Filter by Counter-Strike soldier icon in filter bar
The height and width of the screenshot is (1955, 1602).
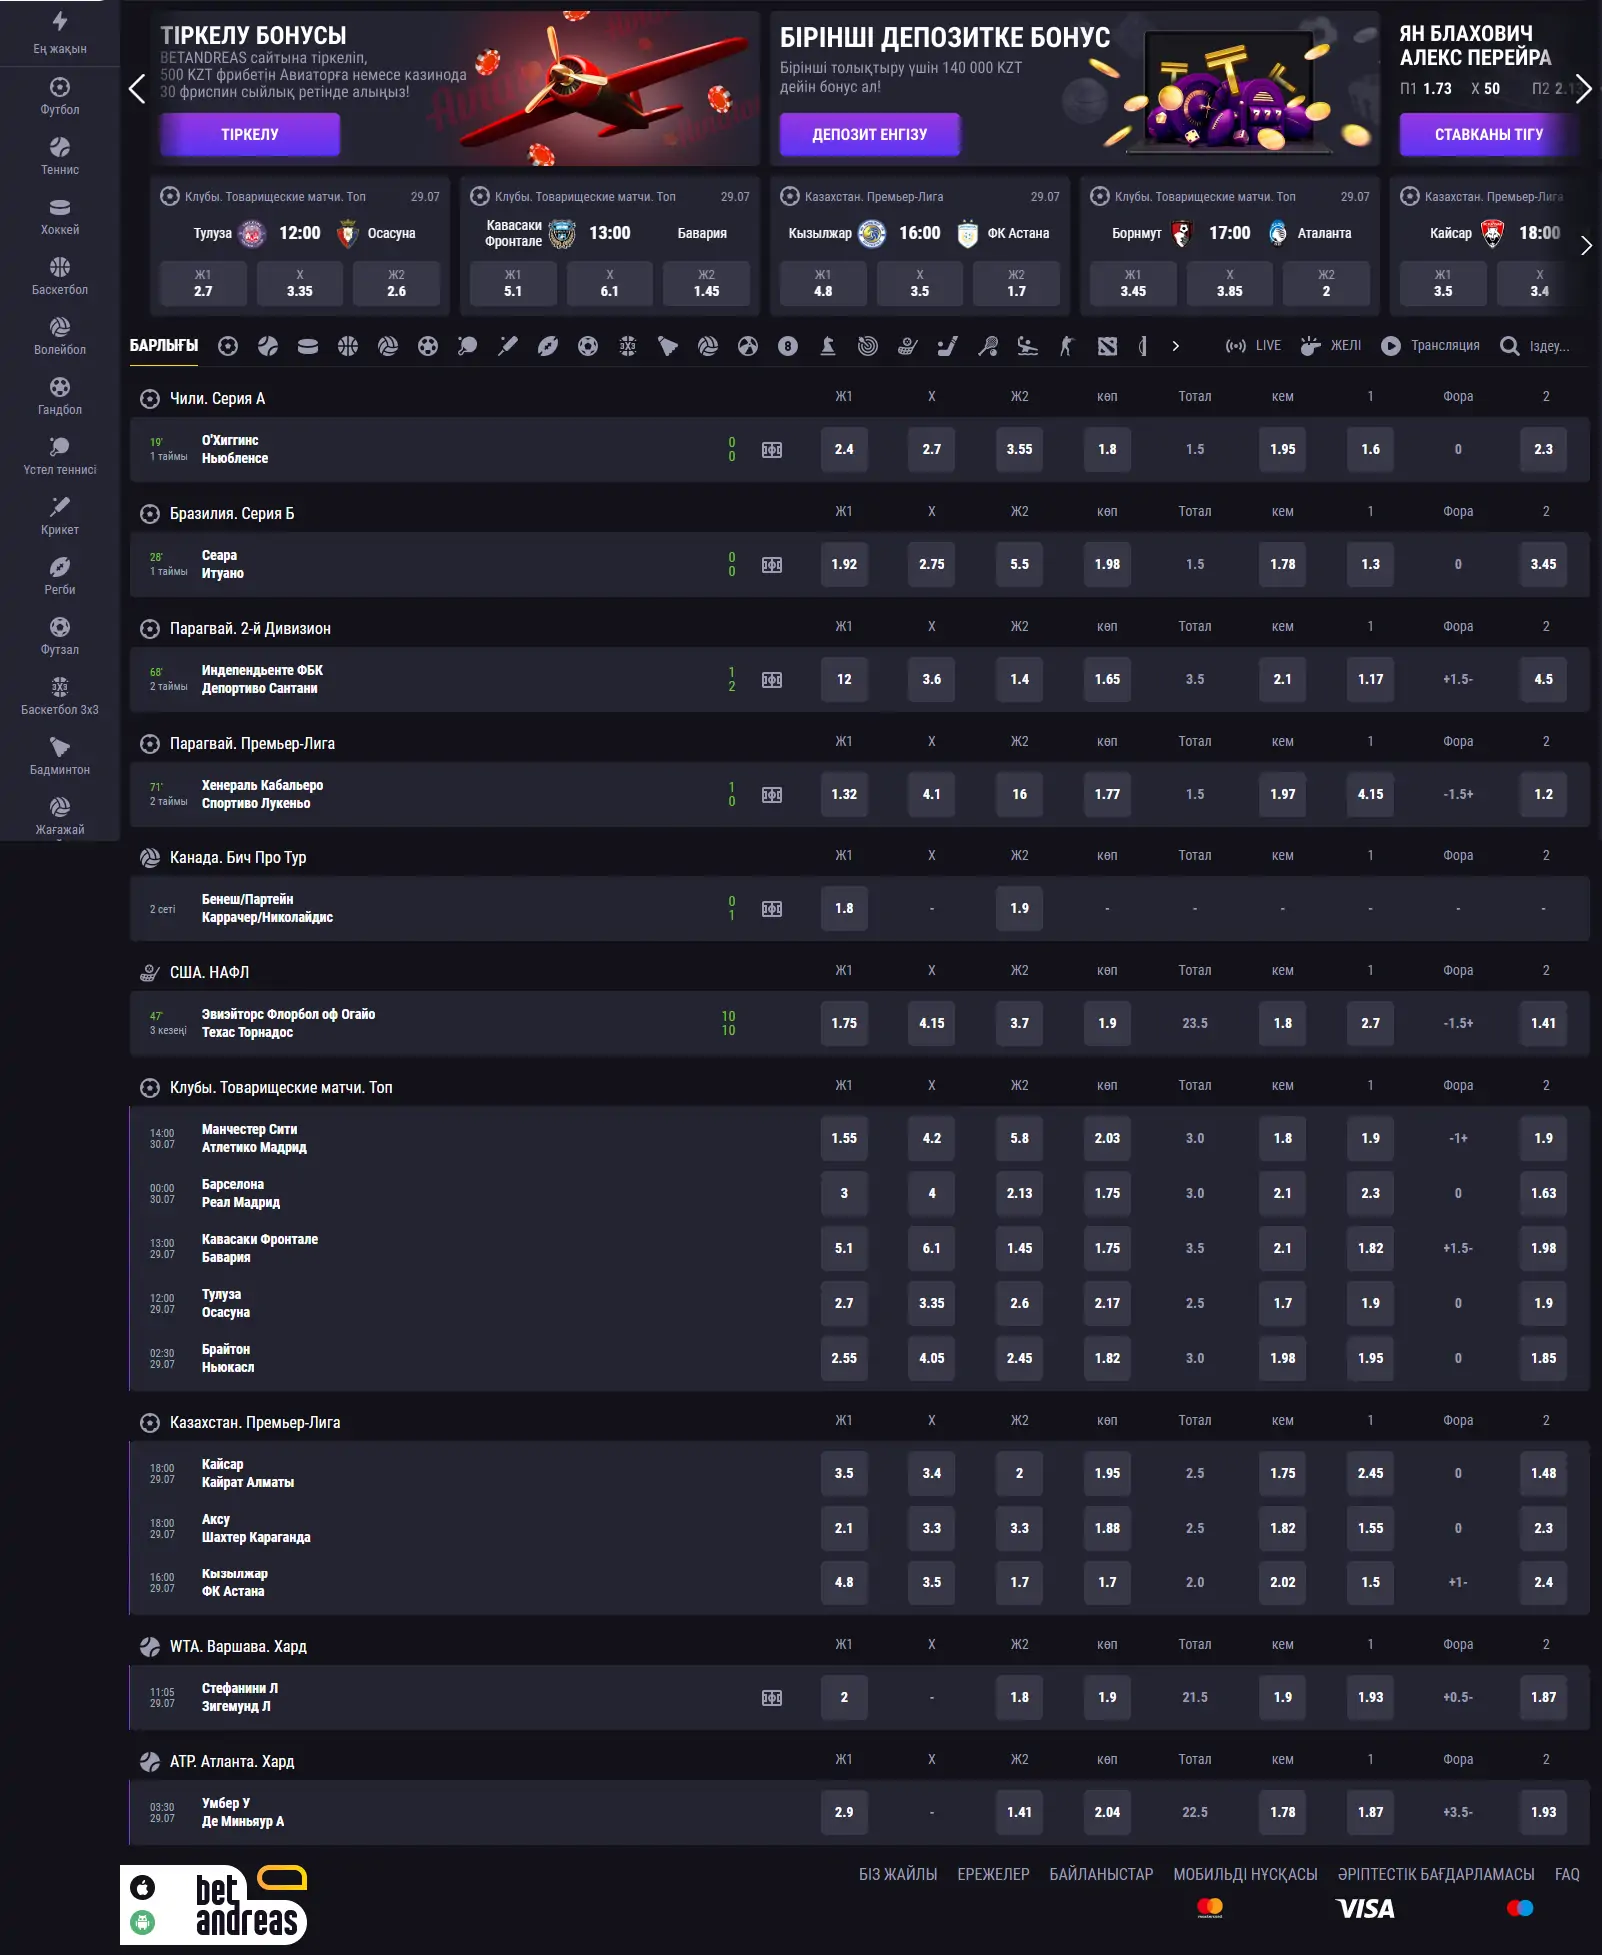(1067, 346)
